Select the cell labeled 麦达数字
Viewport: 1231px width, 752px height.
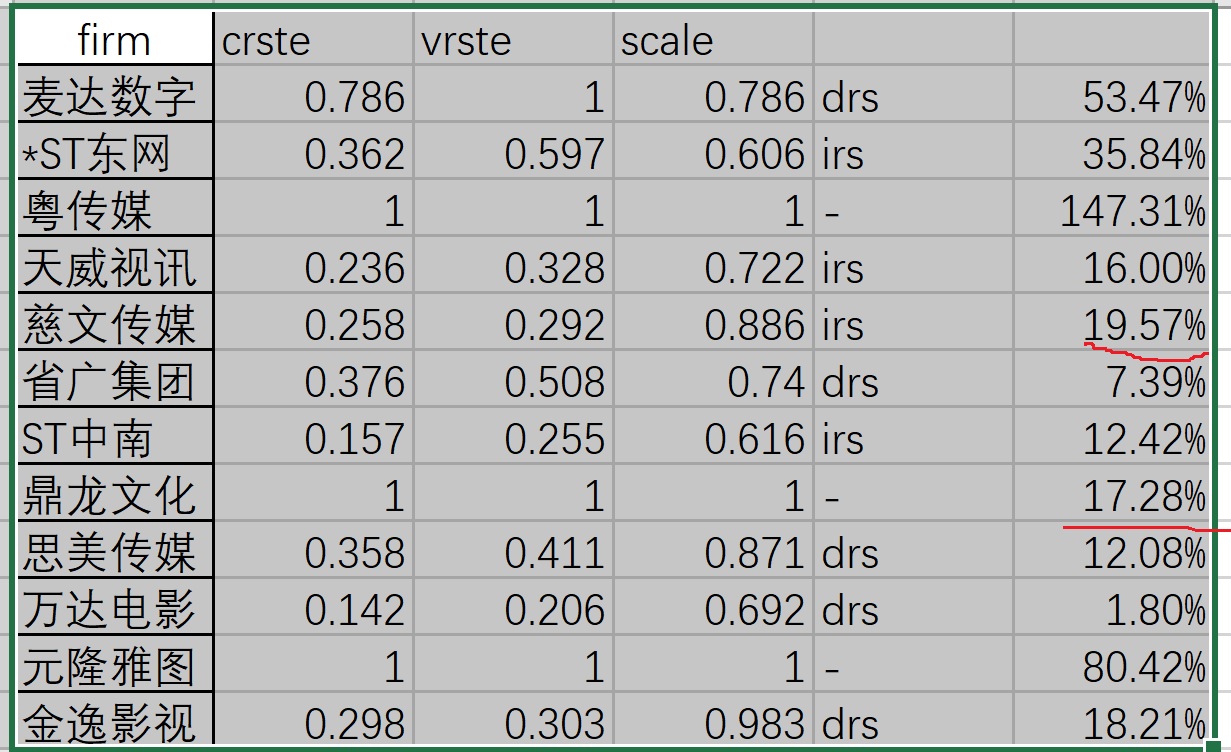click(114, 97)
